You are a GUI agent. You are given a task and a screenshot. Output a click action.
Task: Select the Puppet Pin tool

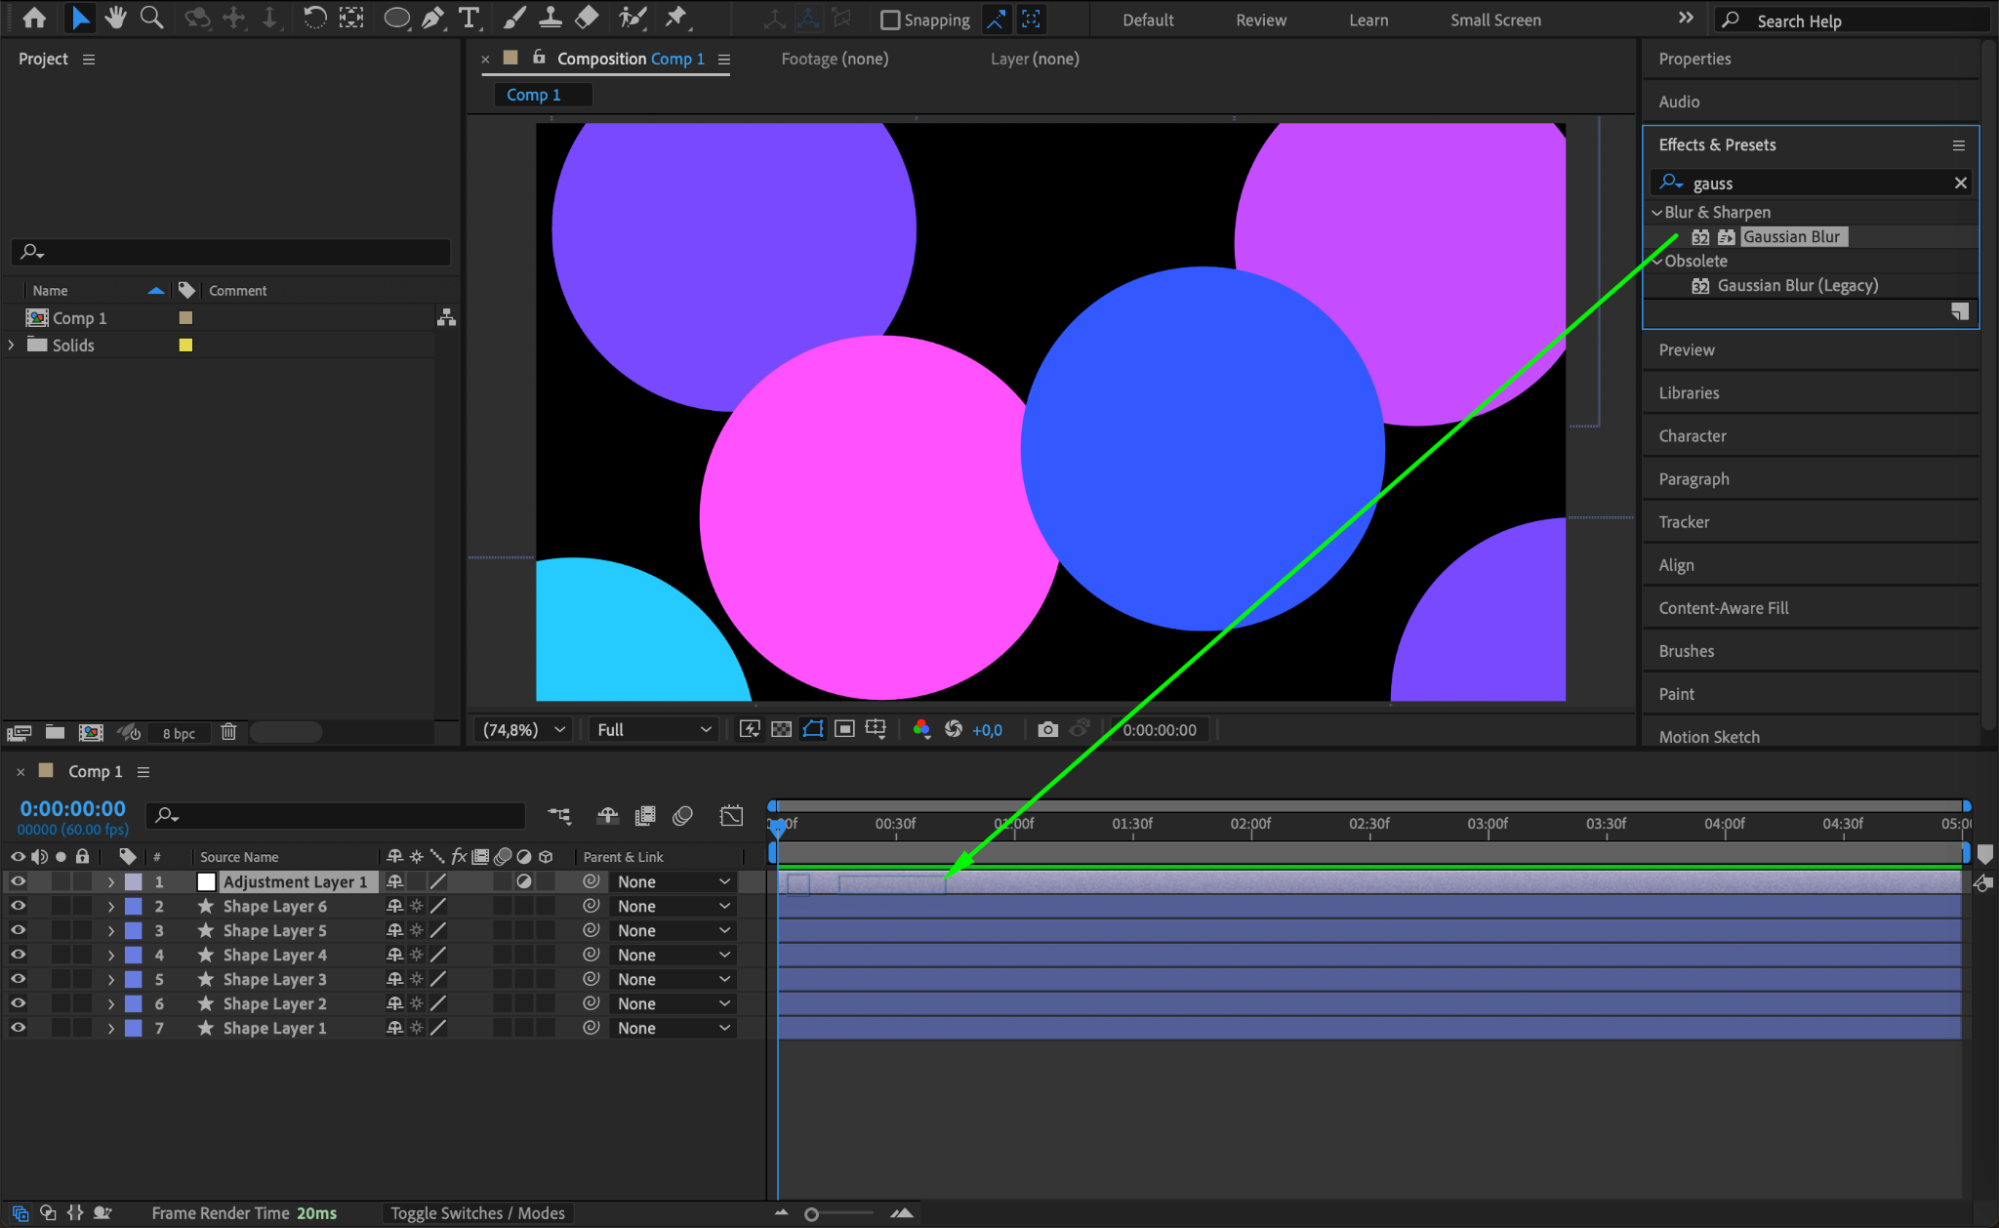(x=677, y=17)
